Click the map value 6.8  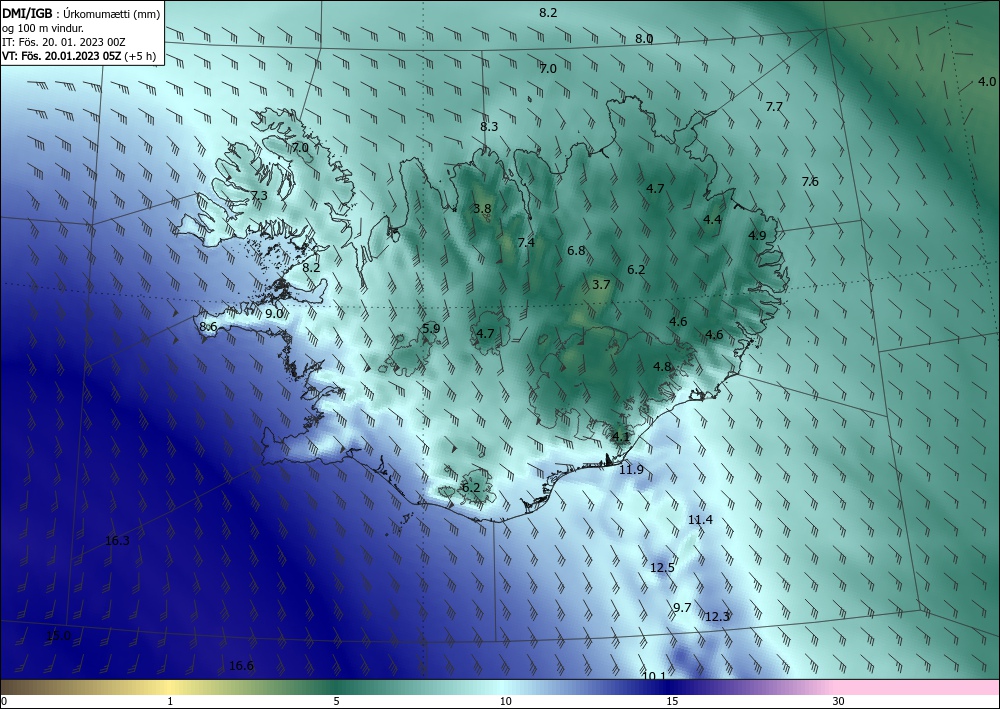577,251
